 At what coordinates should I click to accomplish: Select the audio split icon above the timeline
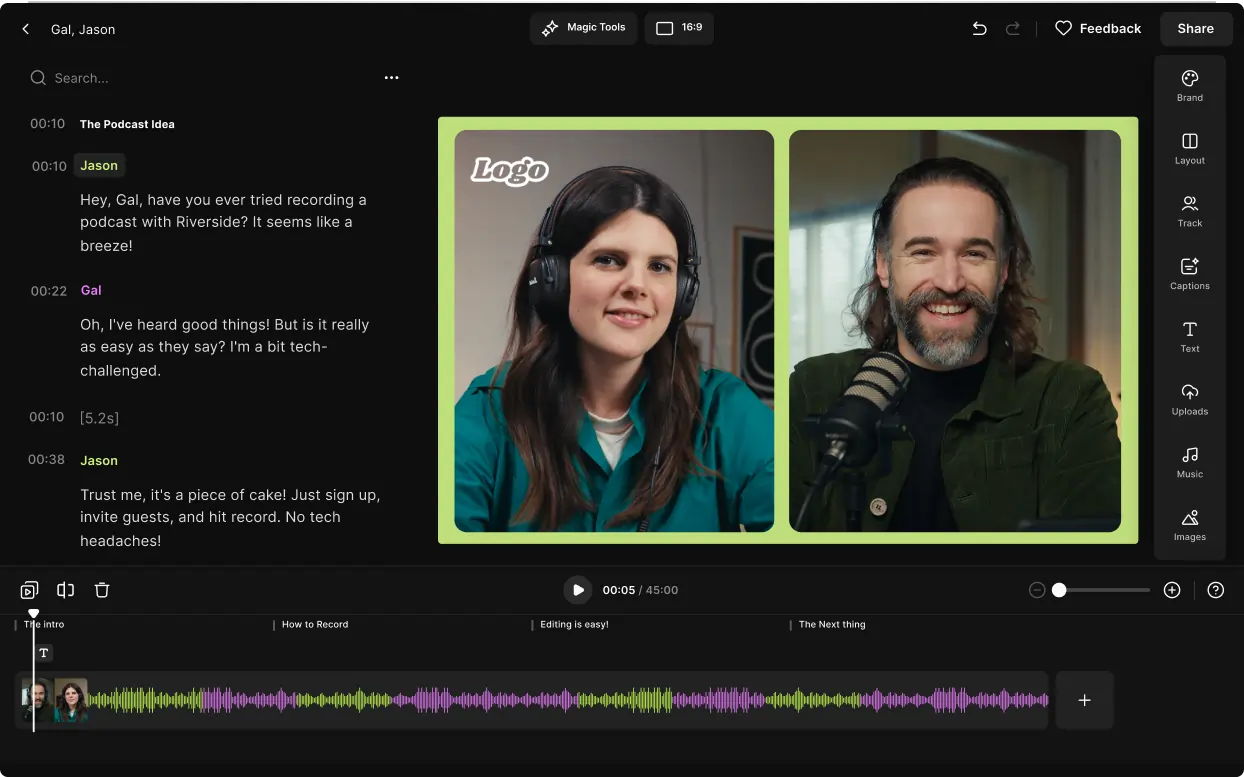point(65,590)
